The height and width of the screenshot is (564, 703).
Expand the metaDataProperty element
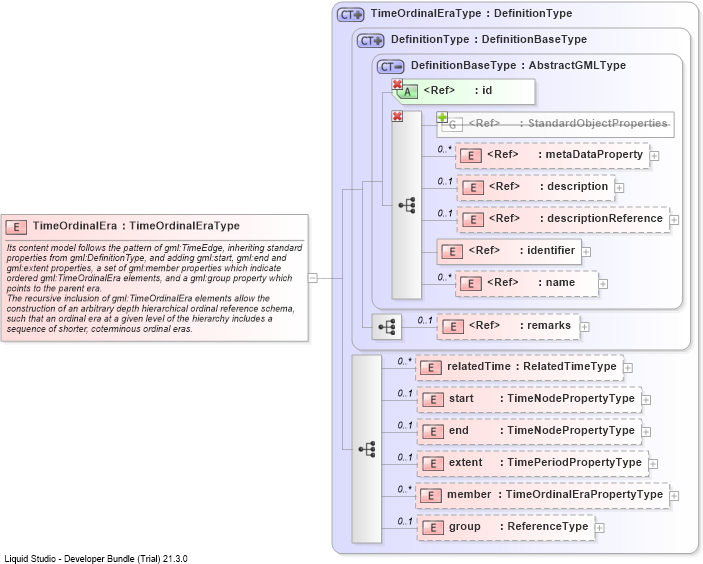pyautogui.click(x=654, y=156)
